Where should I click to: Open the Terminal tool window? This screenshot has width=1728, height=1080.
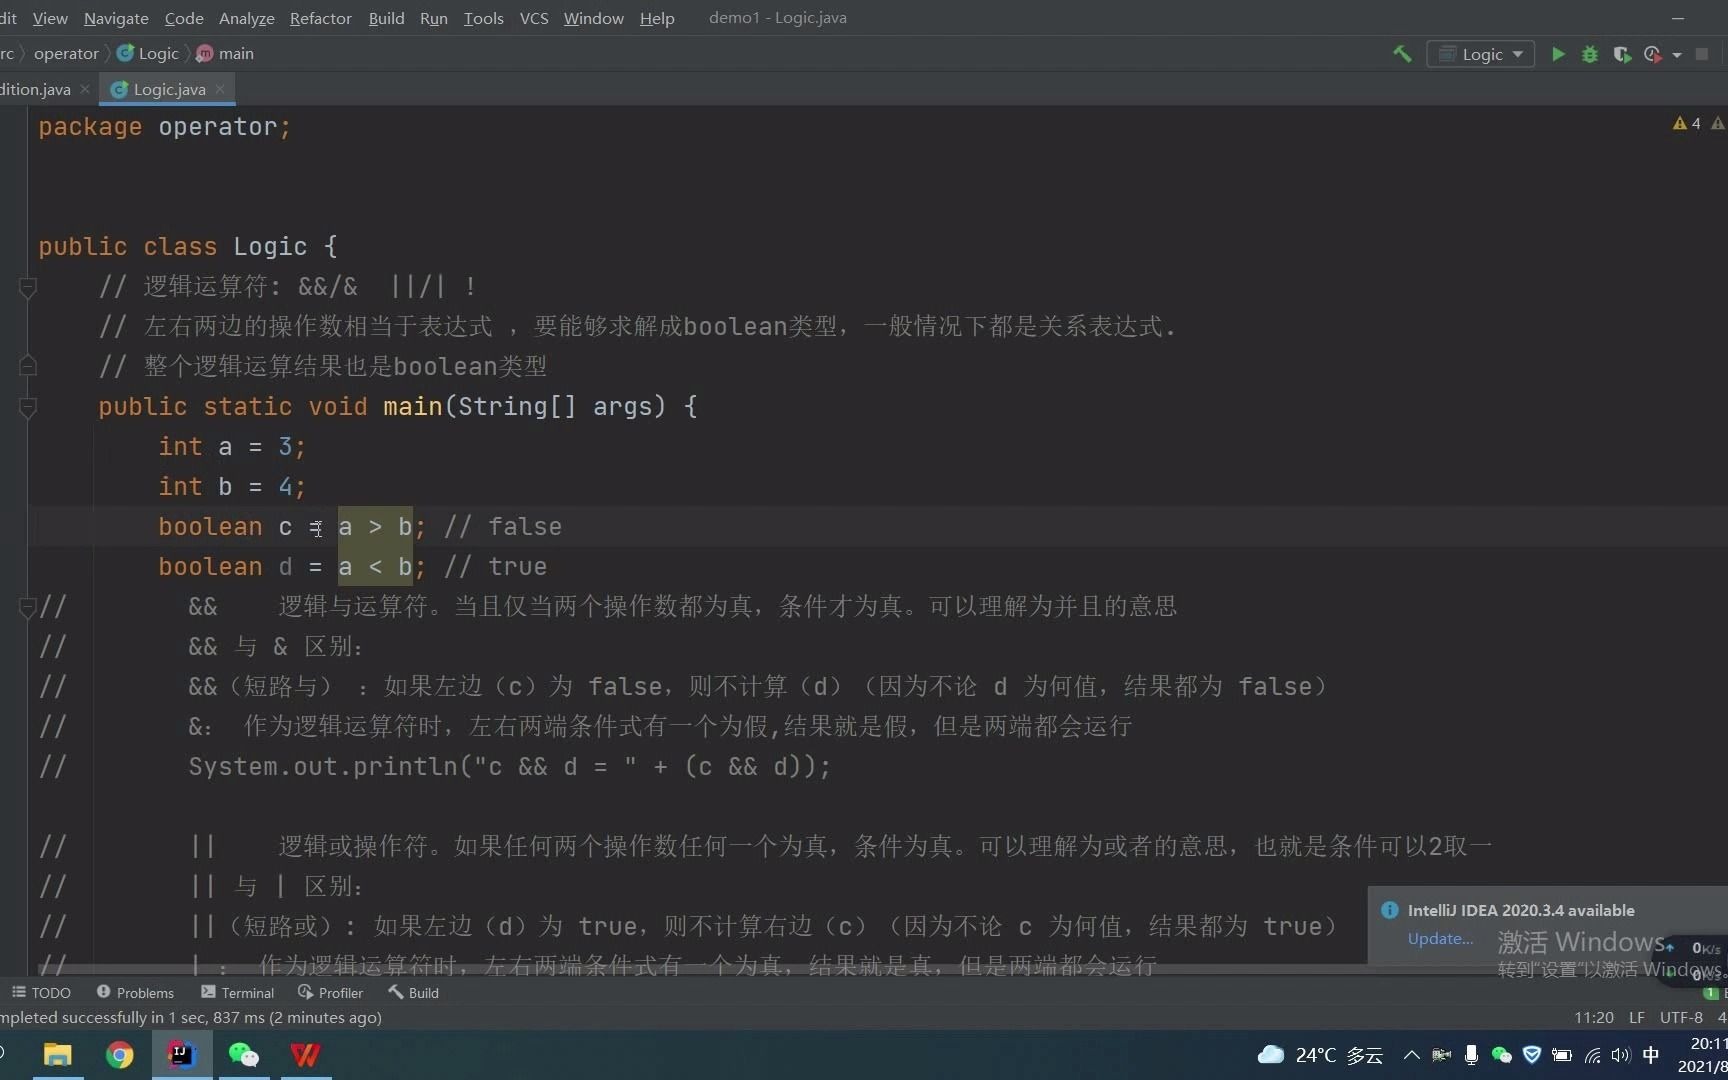point(238,992)
